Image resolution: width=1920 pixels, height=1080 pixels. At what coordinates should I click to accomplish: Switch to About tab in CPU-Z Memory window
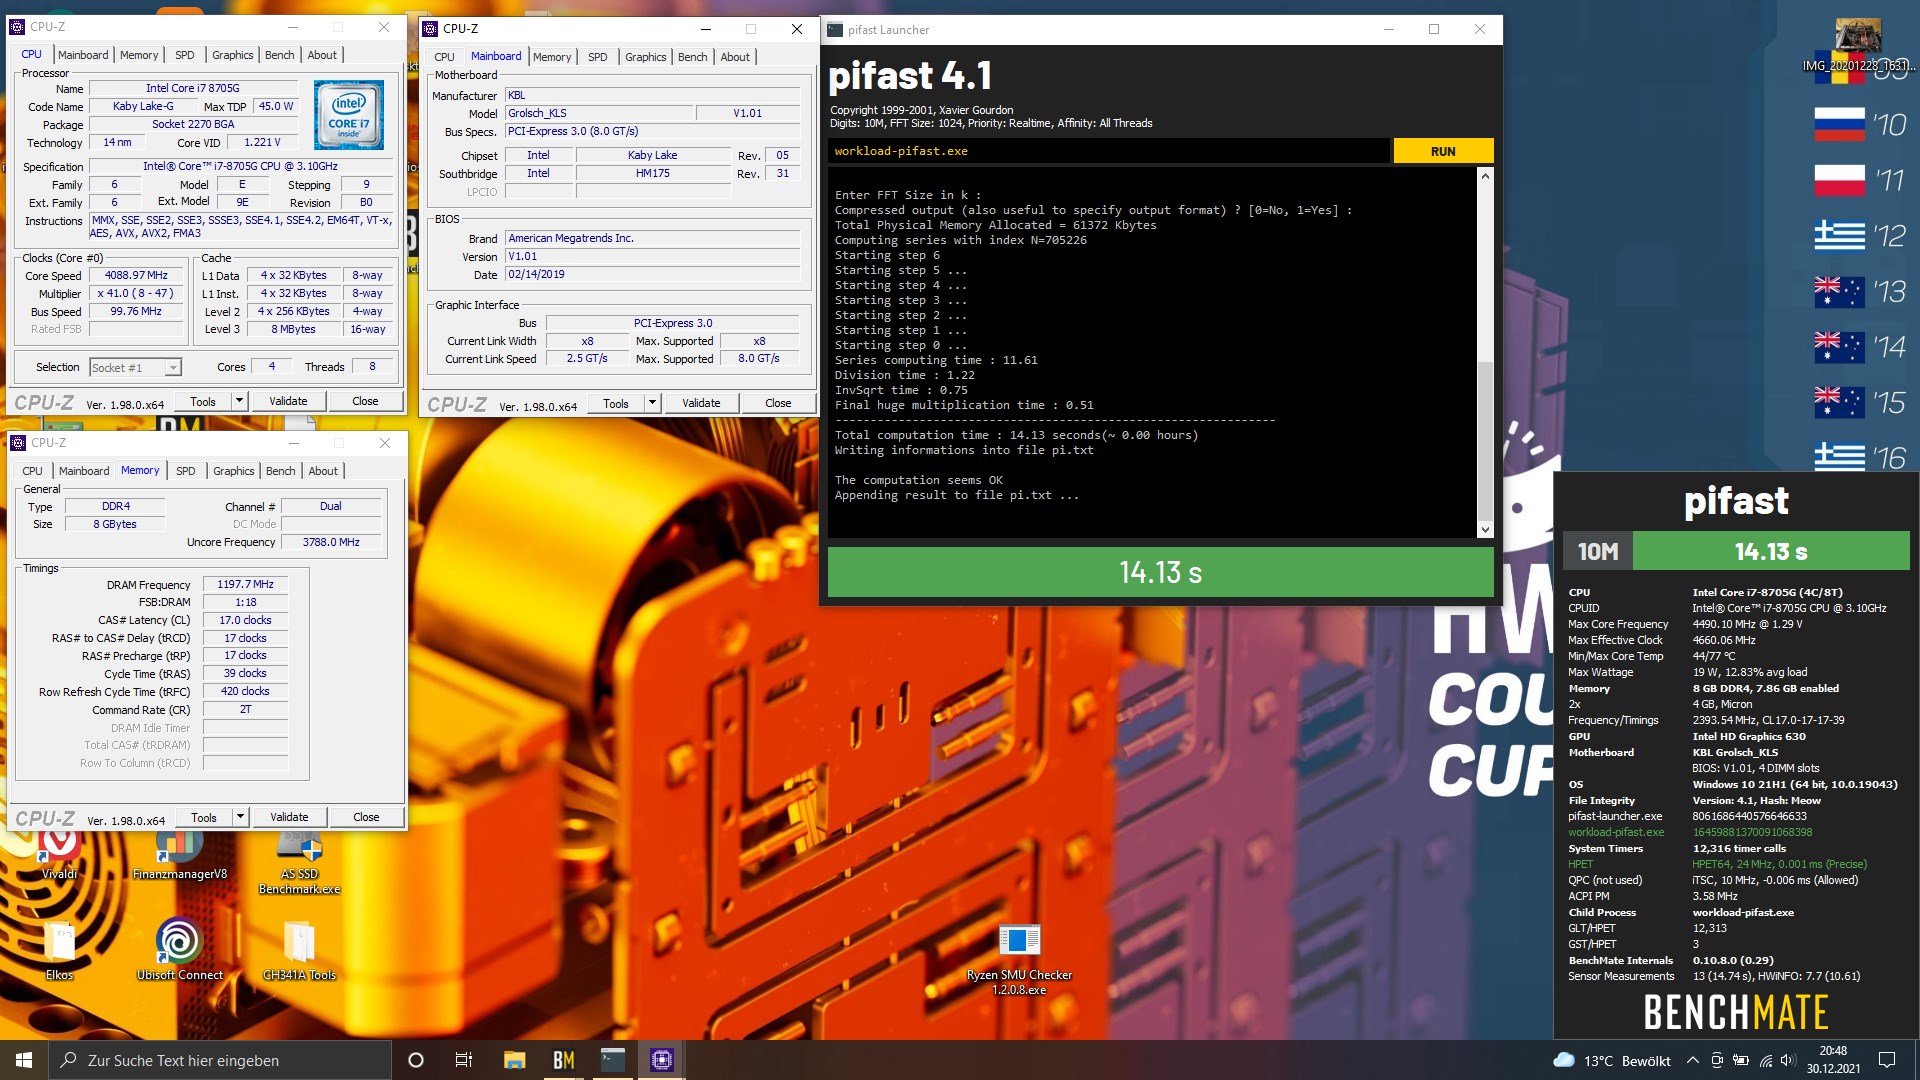[323, 471]
